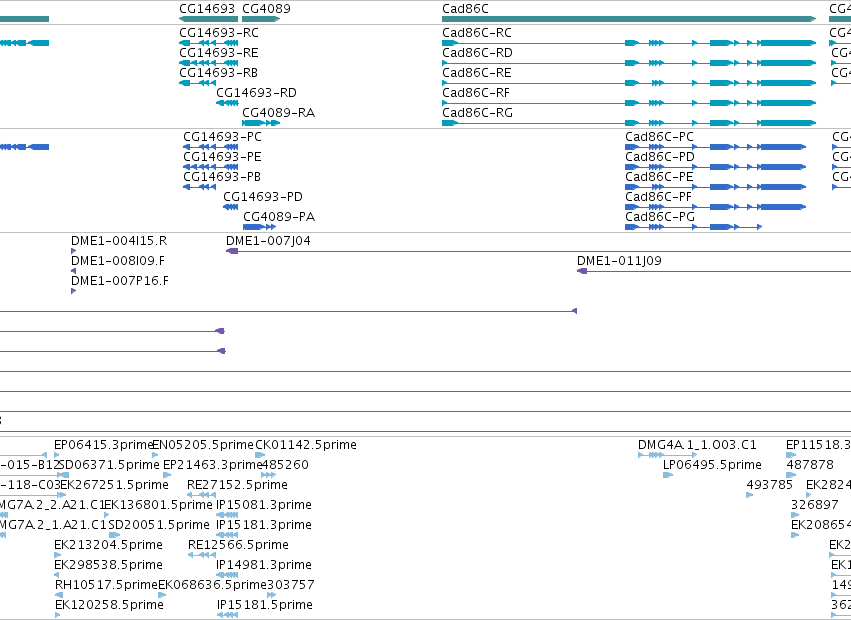This screenshot has height=620, width=851.
Task: Open transcript CG14693-RD
Action: [256, 93]
